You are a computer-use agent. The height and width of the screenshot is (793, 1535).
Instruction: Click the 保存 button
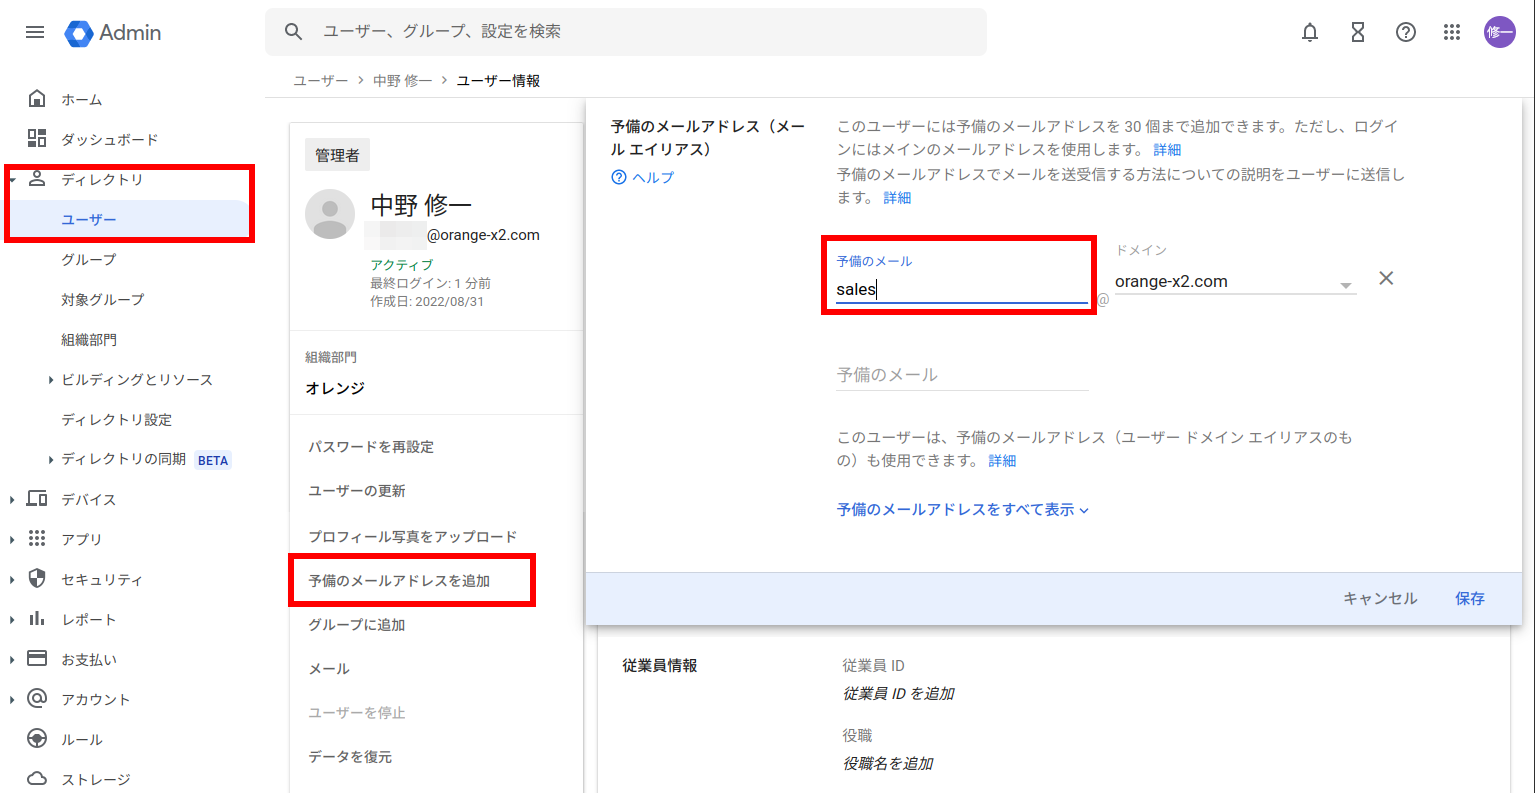[x=1469, y=598]
